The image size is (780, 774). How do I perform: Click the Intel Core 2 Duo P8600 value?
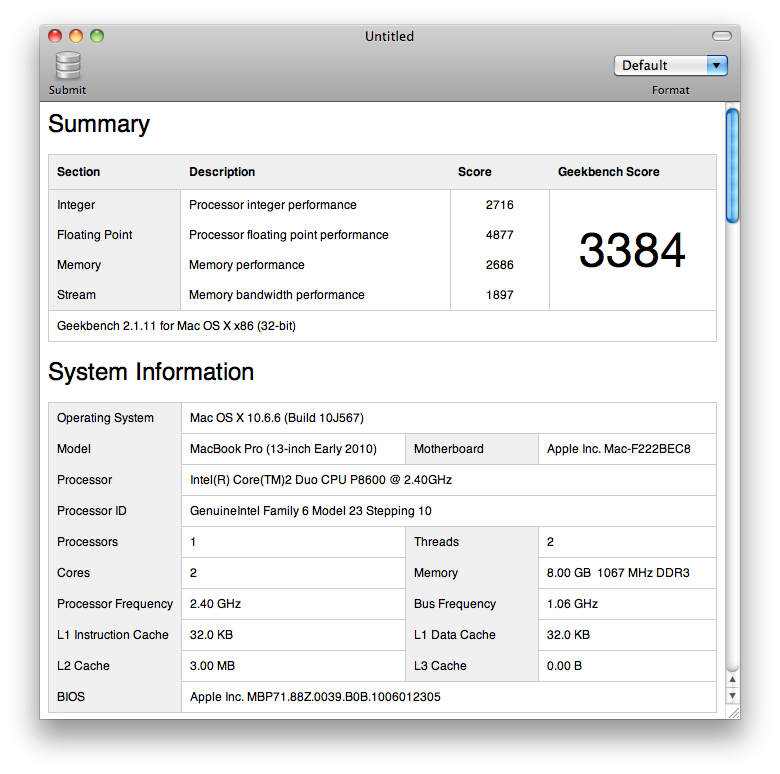(x=321, y=480)
